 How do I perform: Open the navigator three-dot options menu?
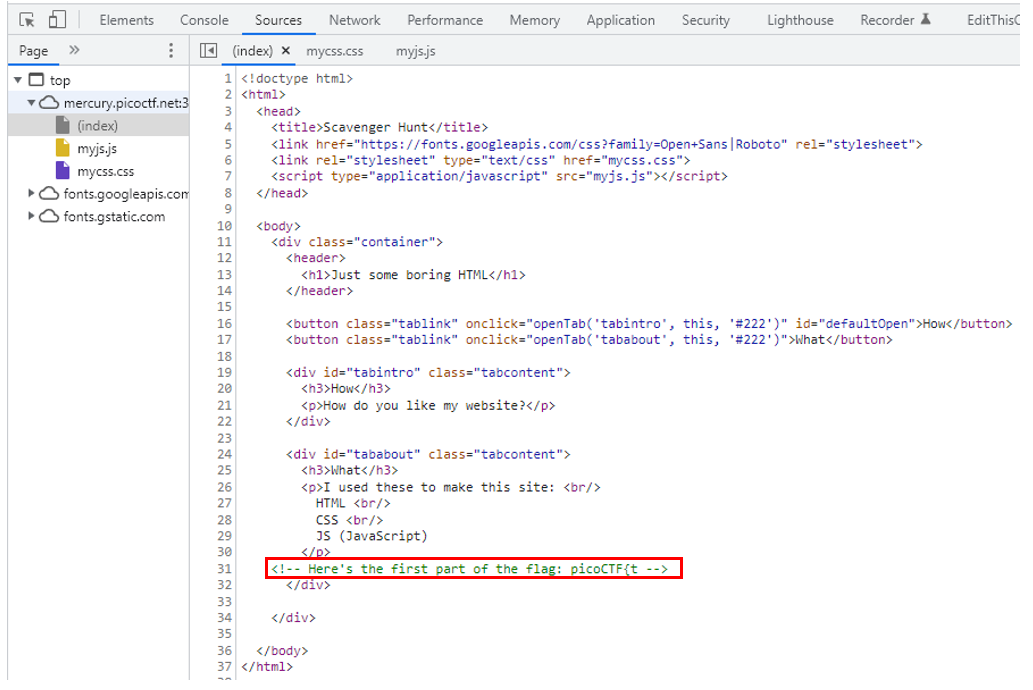point(171,51)
